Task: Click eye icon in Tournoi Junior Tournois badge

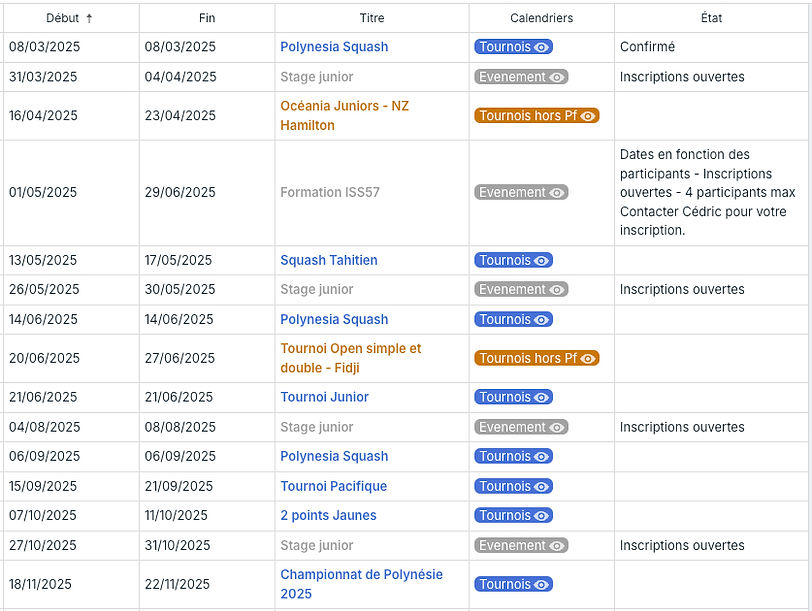Action: point(541,398)
